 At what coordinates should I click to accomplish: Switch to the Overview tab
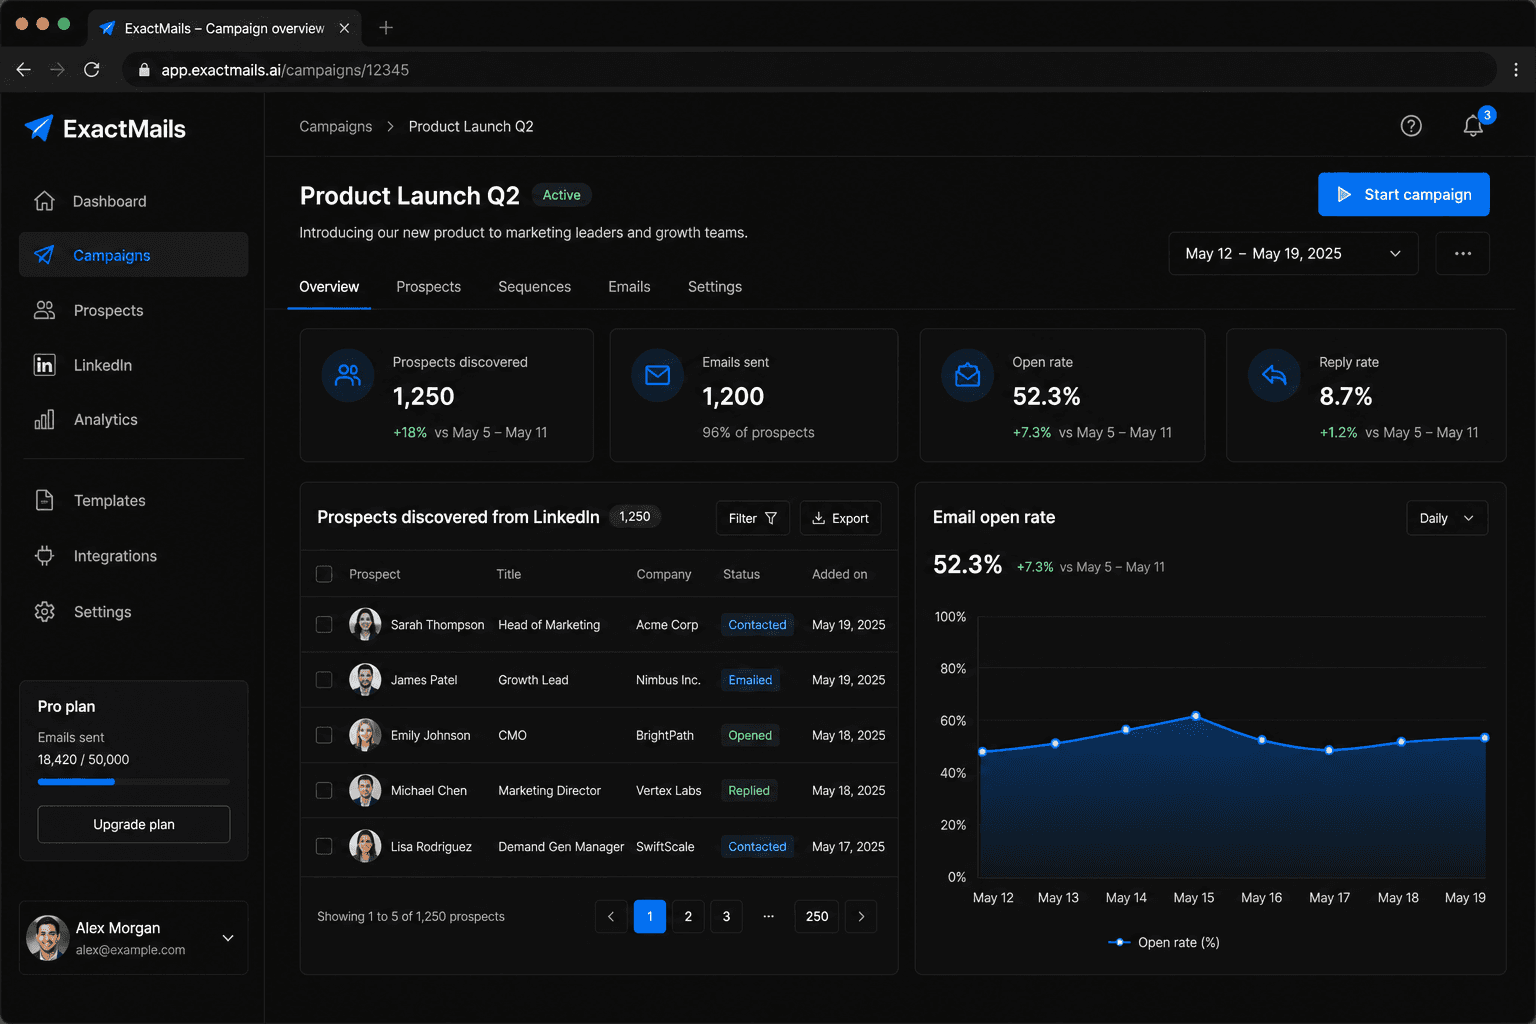click(x=329, y=287)
